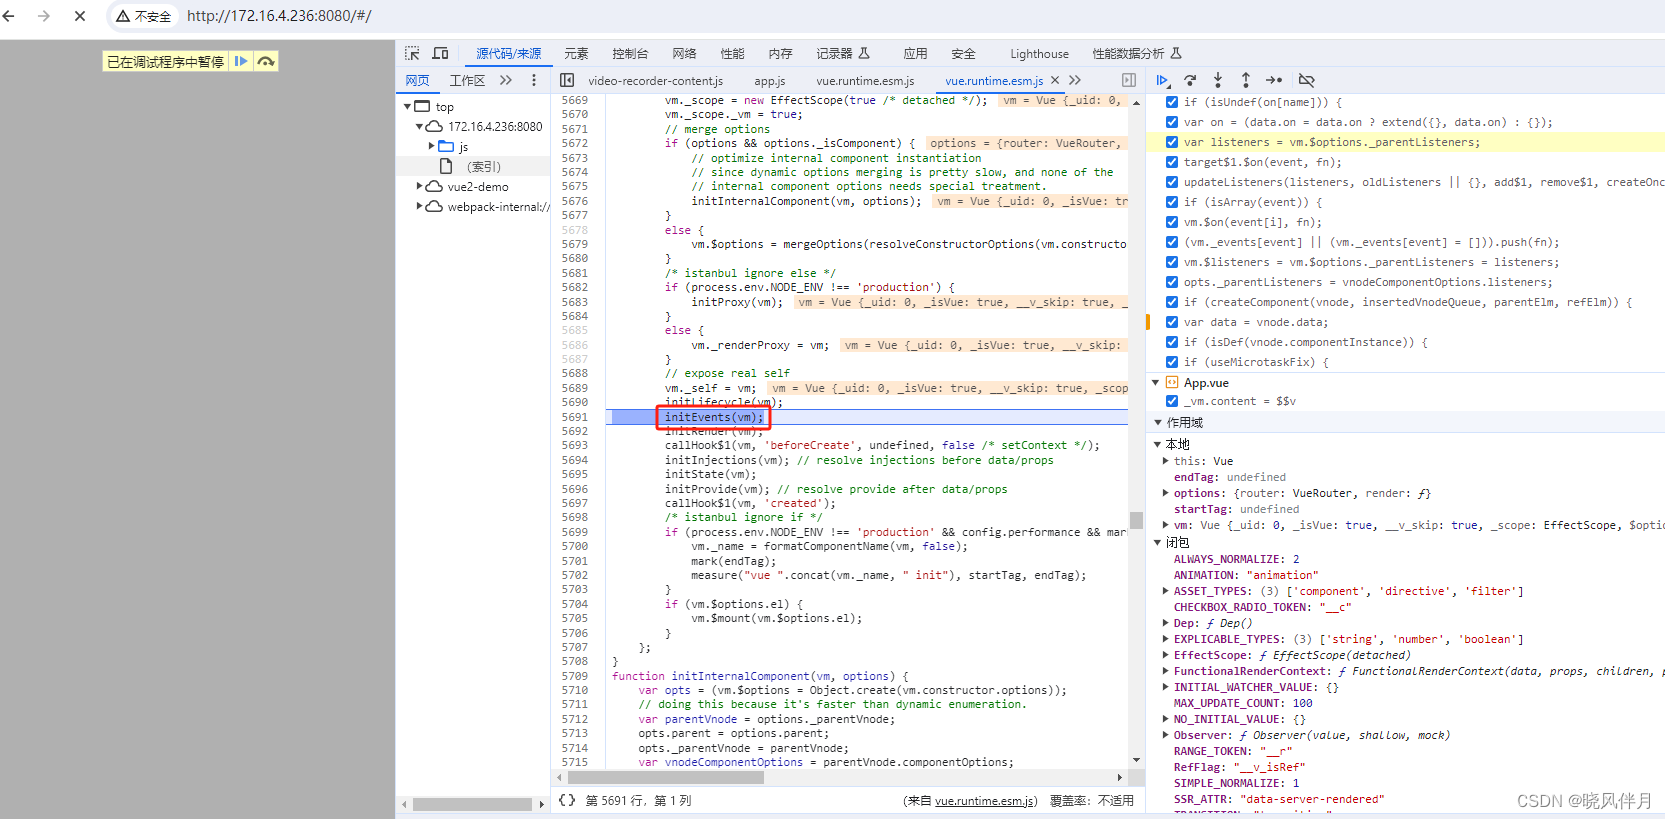Click line number 5693 in the gutter
The width and height of the screenshot is (1665, 819).
coord(575,446)
